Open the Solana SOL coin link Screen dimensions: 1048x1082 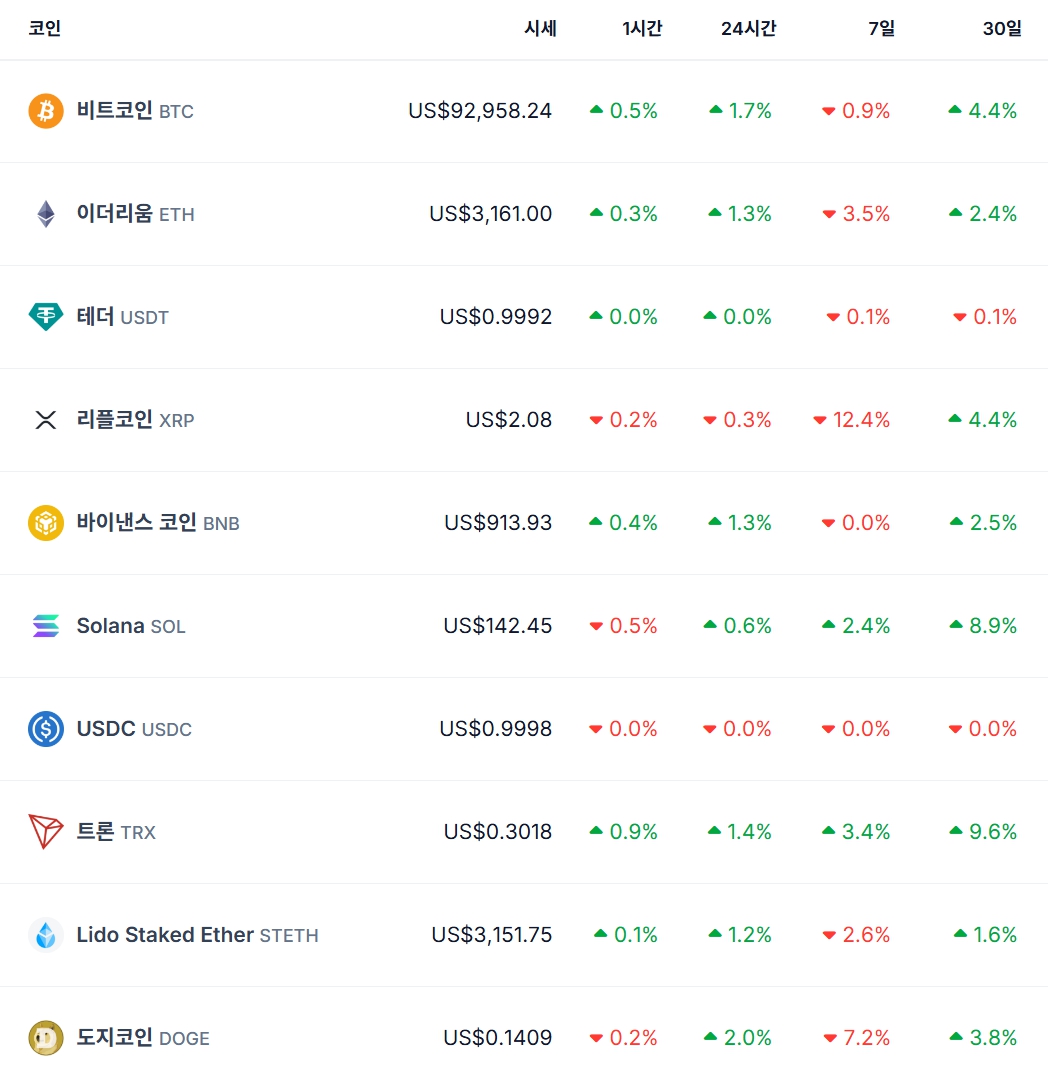click(130, 626)
